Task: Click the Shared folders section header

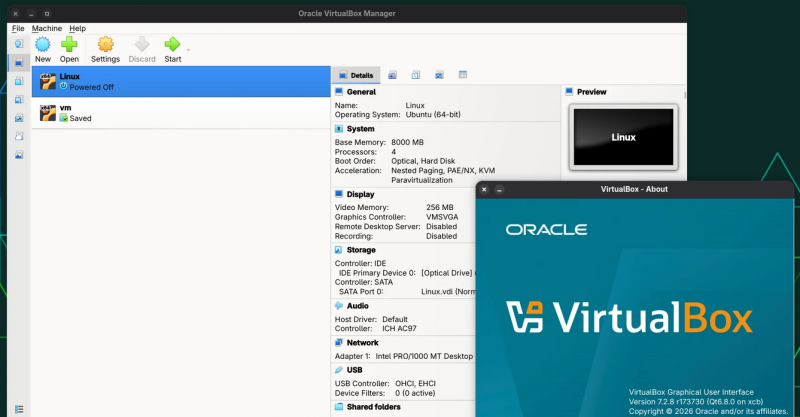Action: [373, 407]
